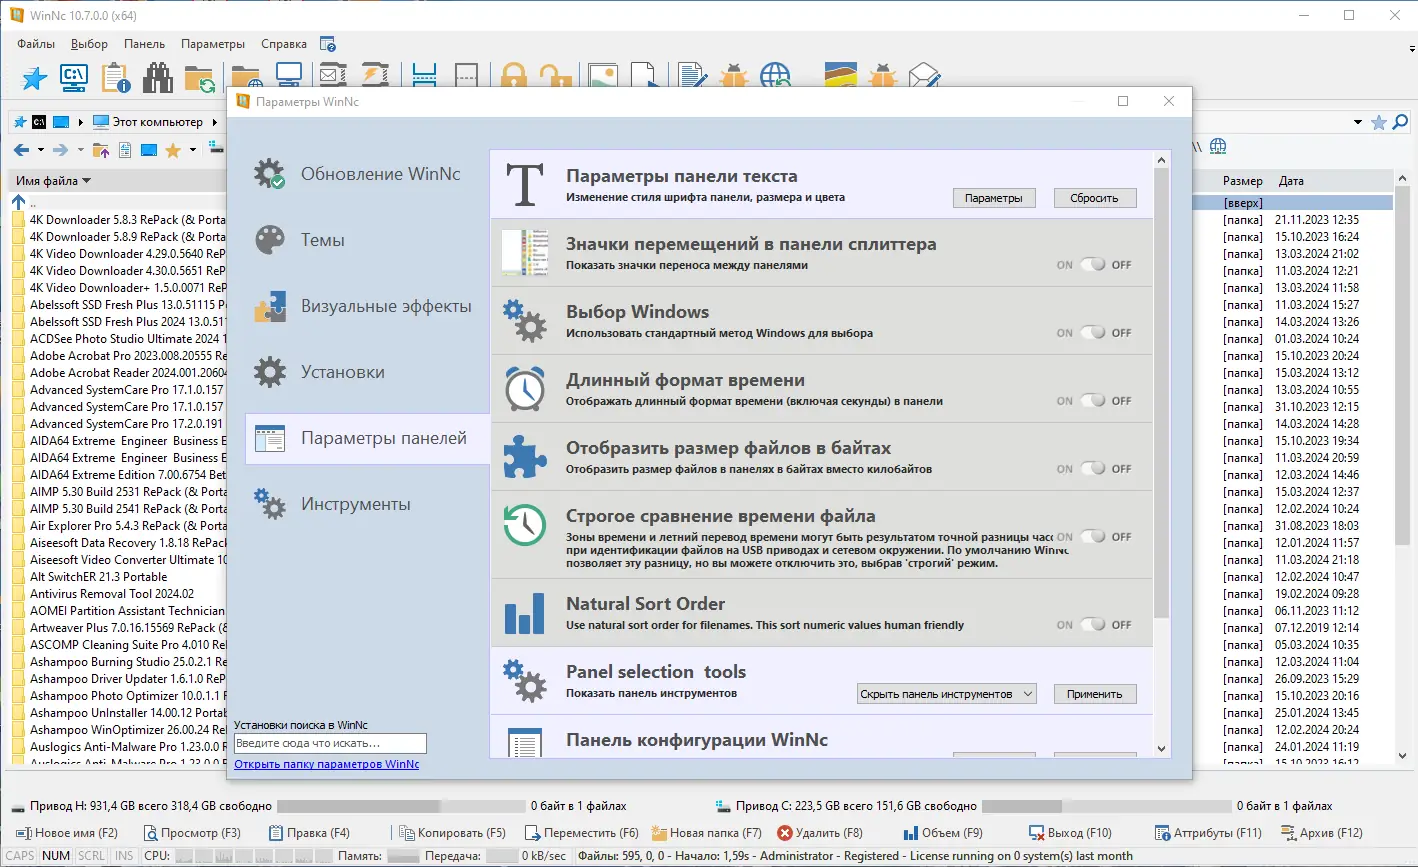The width and height of the screenshot is (1418, 867).
Task: Switch to Обновление WinNc settings section
Action: click(367, 174)
